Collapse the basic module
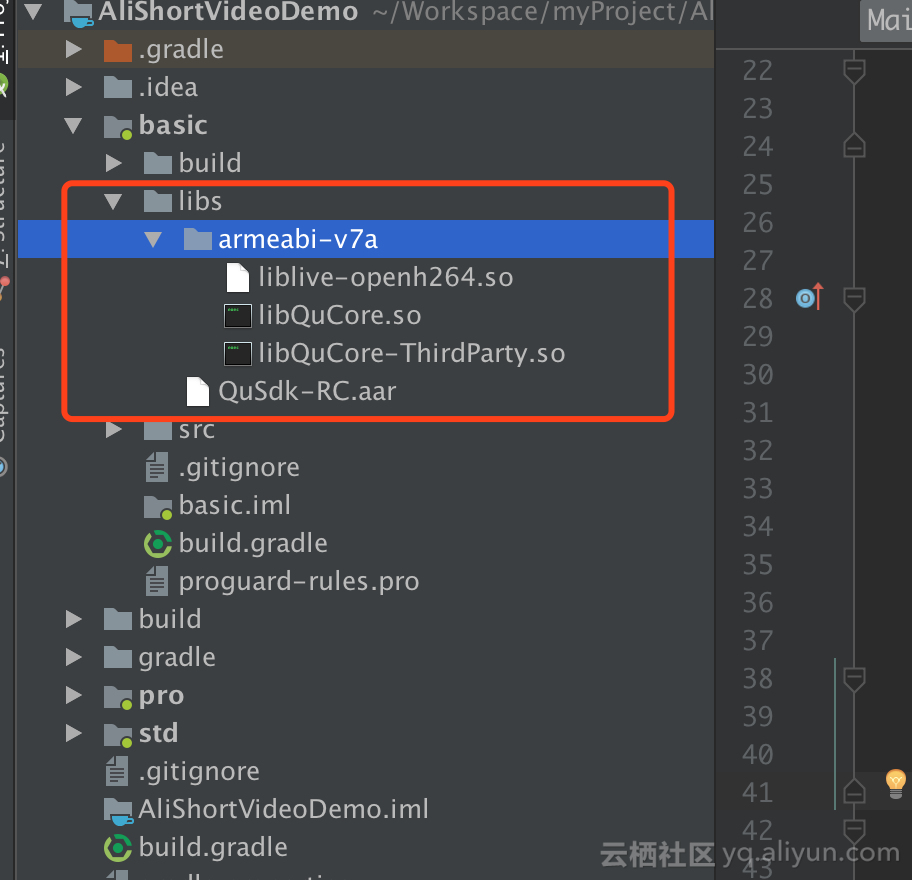The width and height of the screenshot is (912, 880). pos(73,126)
